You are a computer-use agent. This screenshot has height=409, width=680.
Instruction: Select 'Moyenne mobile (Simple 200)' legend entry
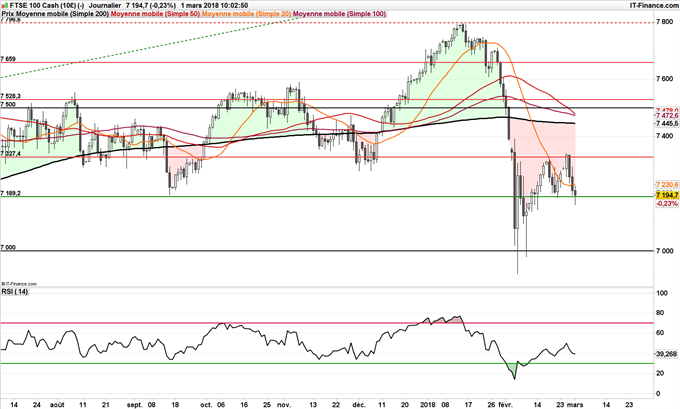pos(62,14)
